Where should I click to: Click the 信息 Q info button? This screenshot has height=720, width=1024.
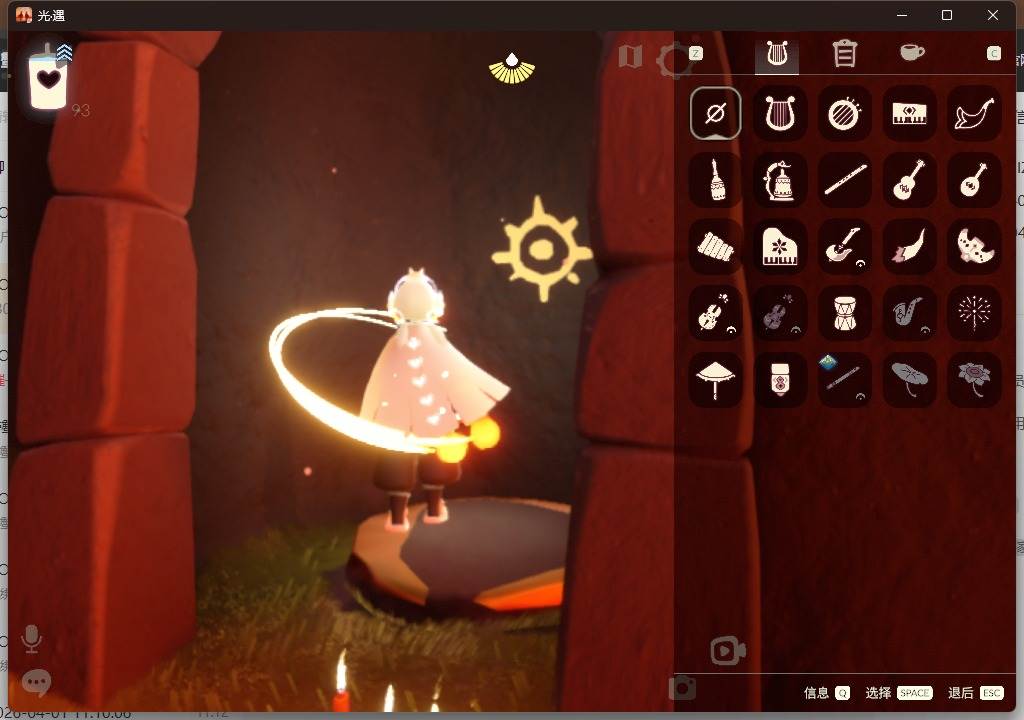(826, 693)
